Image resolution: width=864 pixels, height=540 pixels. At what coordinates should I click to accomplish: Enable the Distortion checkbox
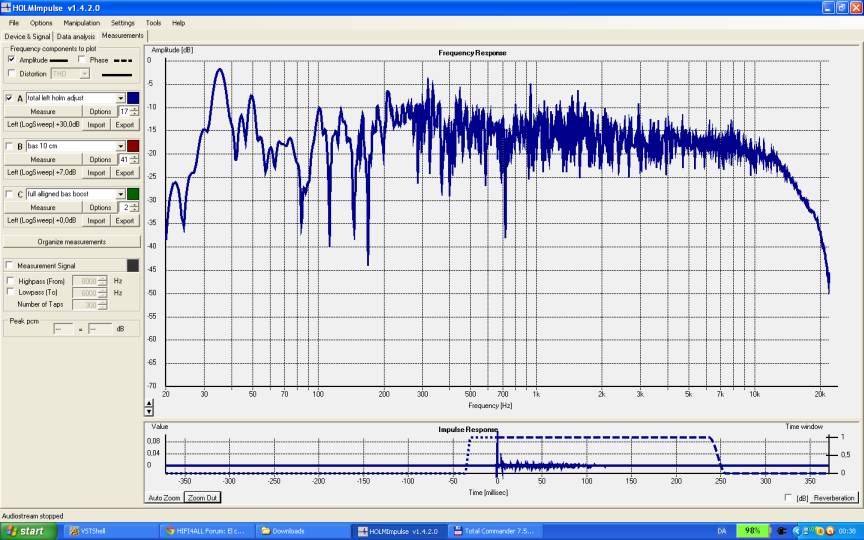pyautogui.click(x=12, y=73)
